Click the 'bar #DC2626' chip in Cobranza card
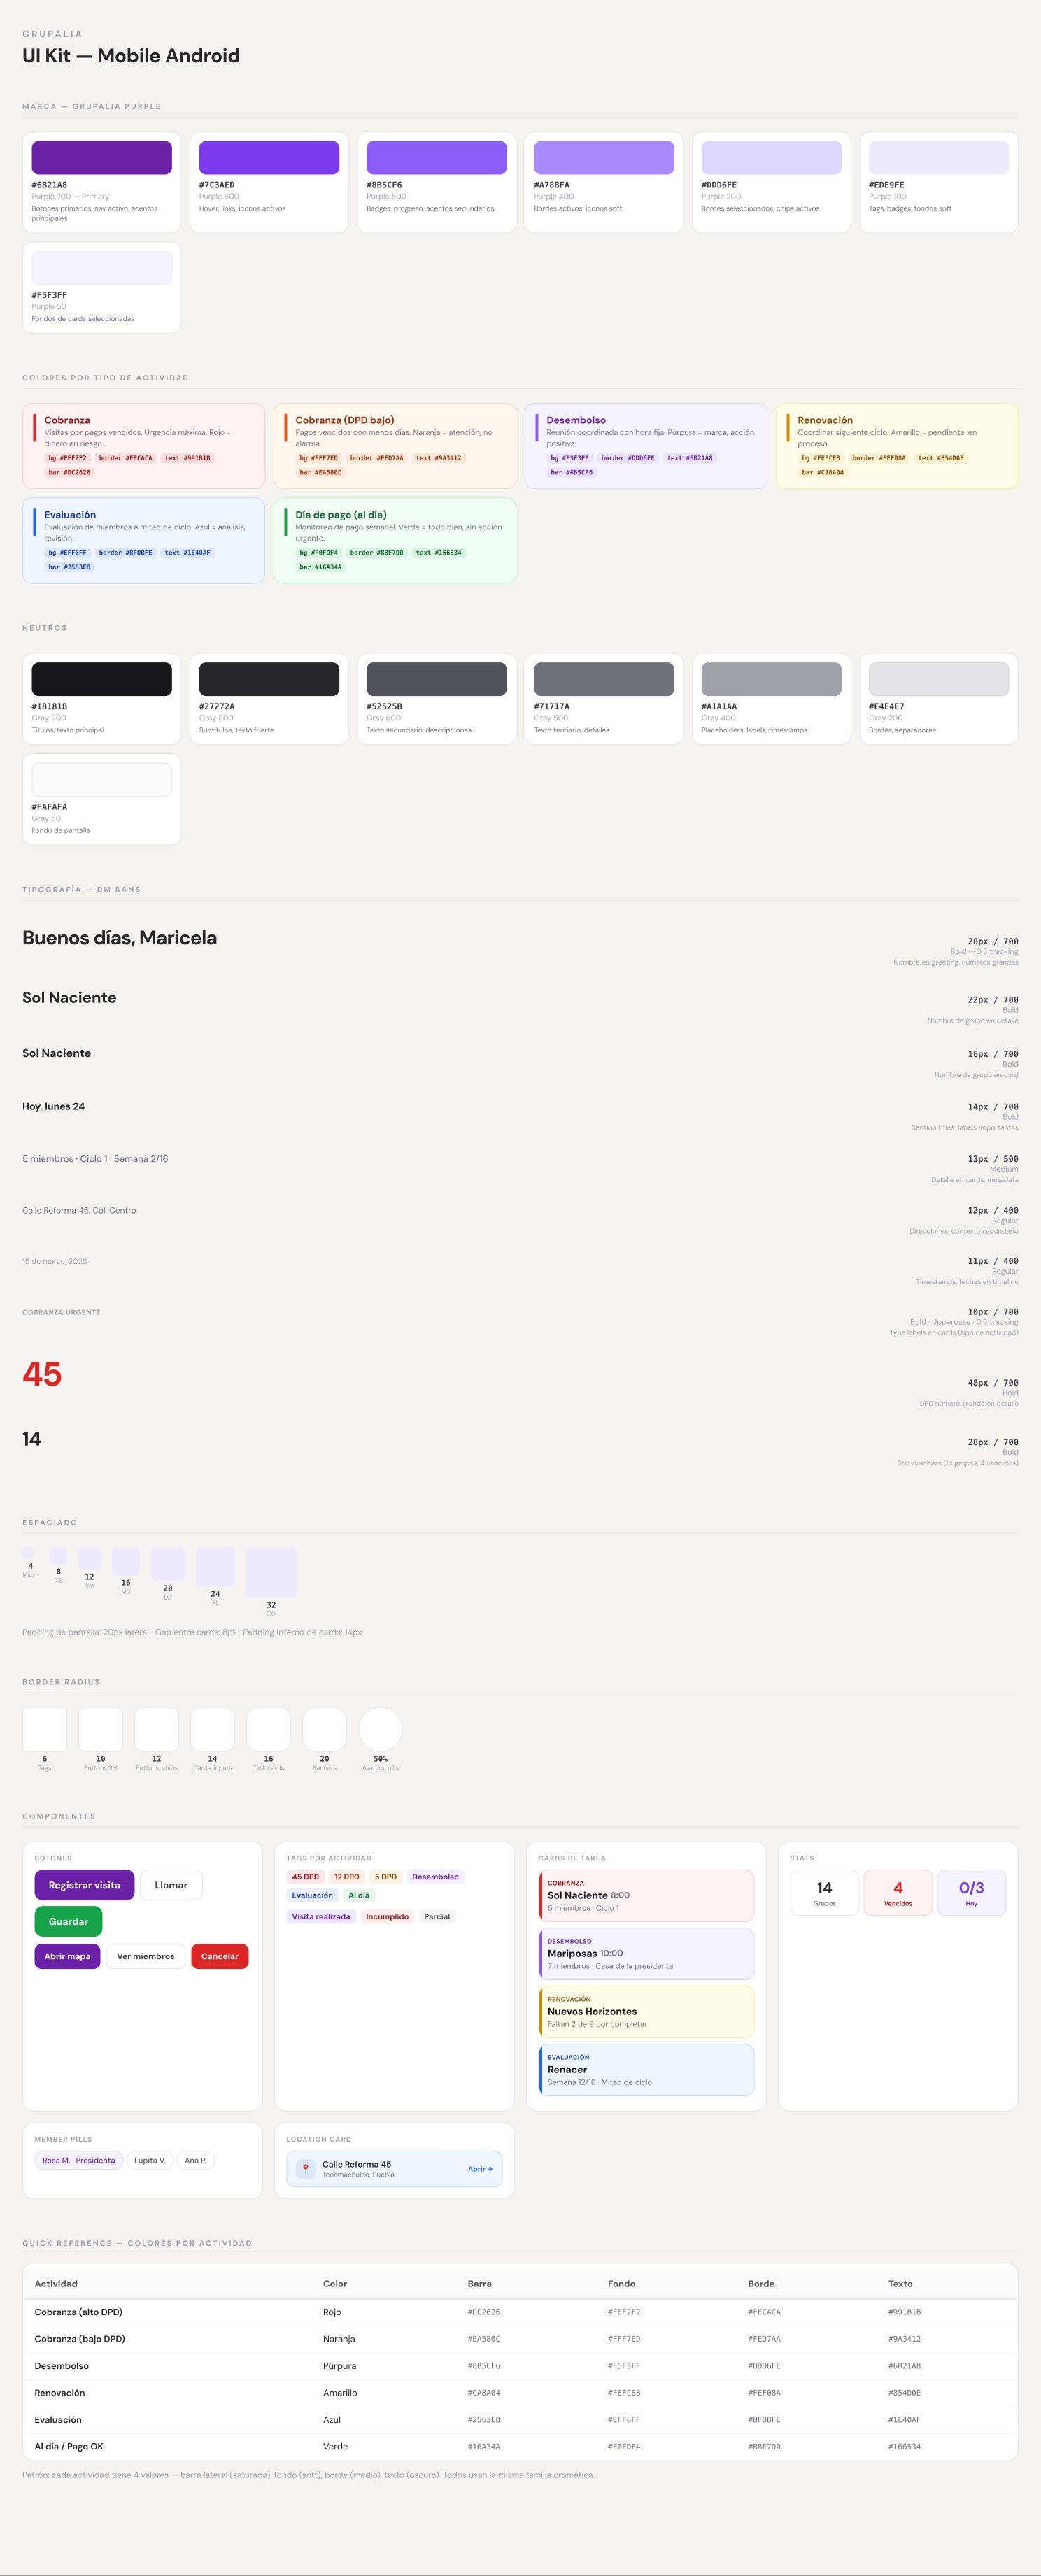Image resolution: width=1041 pixels, height=2576 pixels. (69, 472)
